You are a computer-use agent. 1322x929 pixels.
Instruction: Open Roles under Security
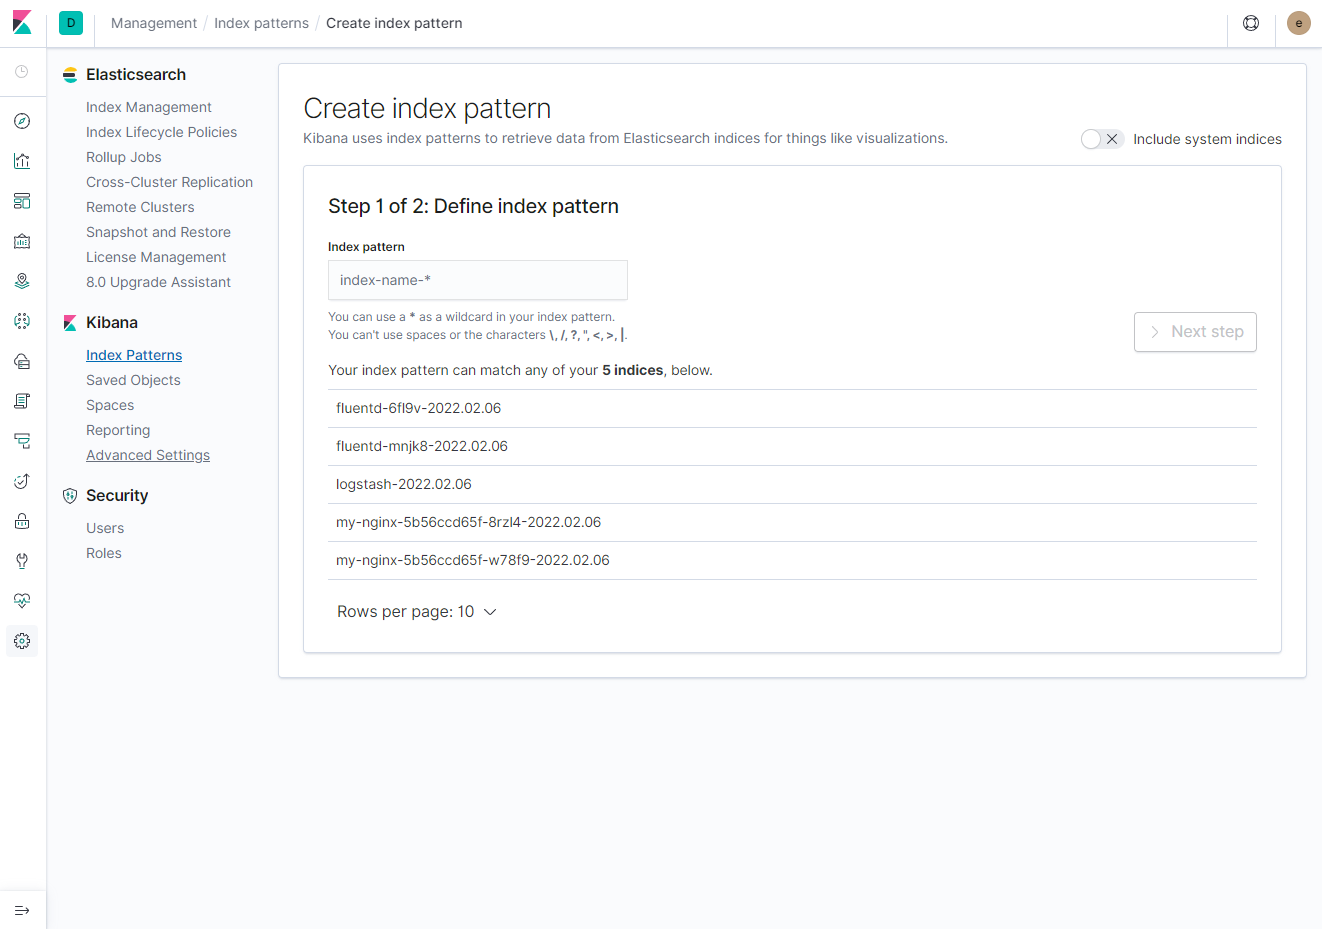tap(104, 553)
